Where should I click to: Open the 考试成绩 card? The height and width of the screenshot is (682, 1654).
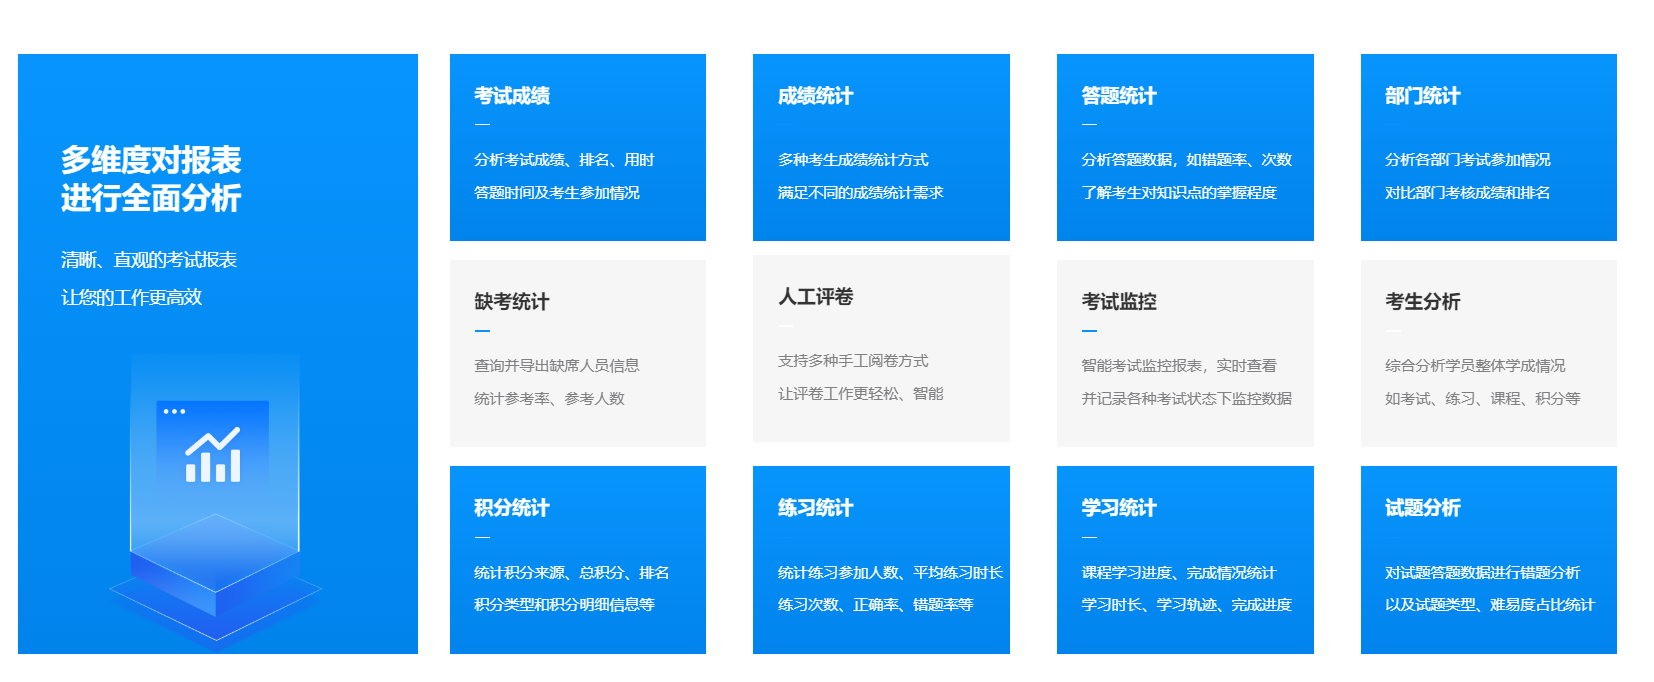coord(577,147)
